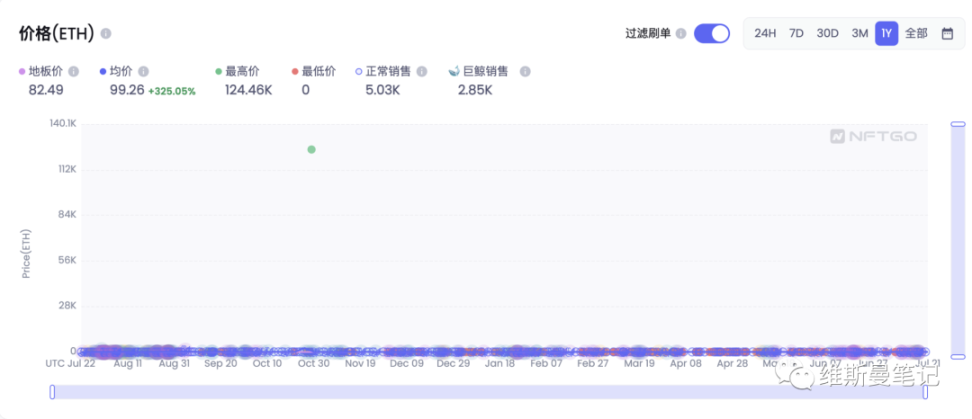Screen dimensions: 972x419
Task: Toggle the 过滤刷单 switch off
Action: [x=712, y=33]
